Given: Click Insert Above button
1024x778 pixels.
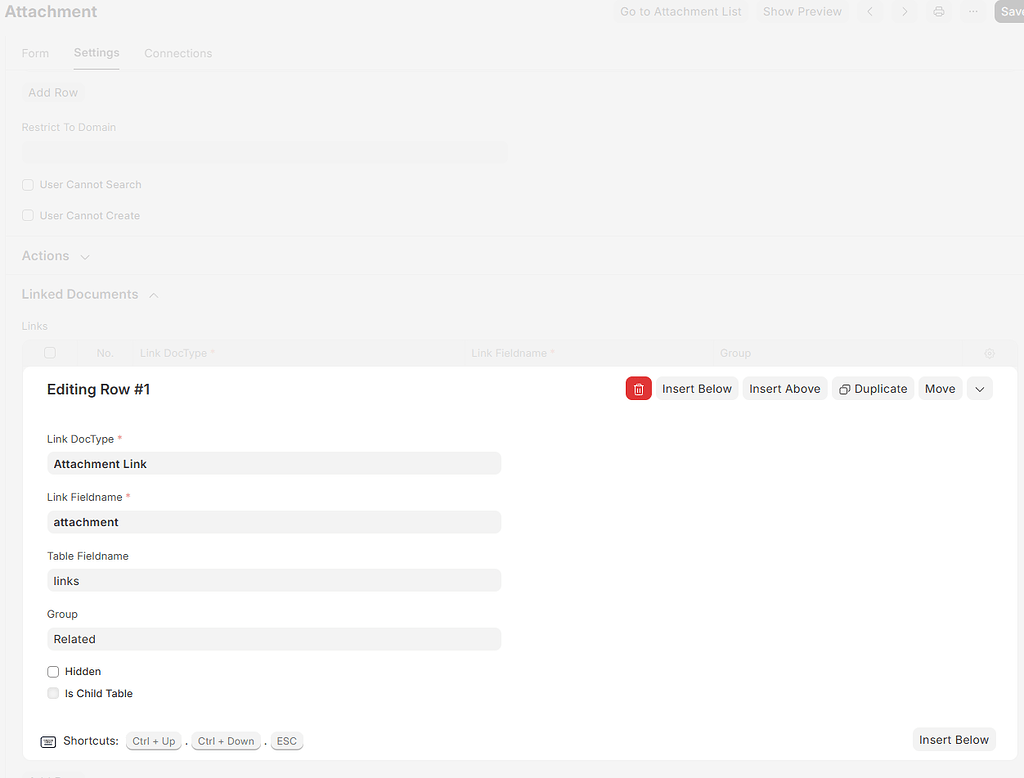Looking at the screenshot, I should 784,389.
